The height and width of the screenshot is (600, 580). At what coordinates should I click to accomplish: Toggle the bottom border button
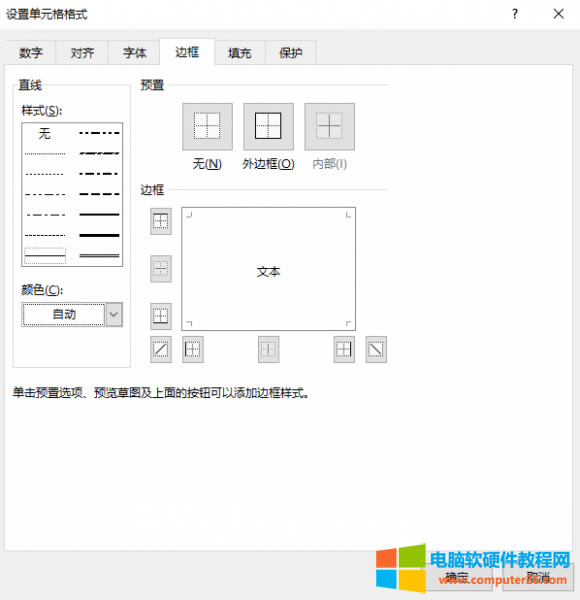pos(161,316)
